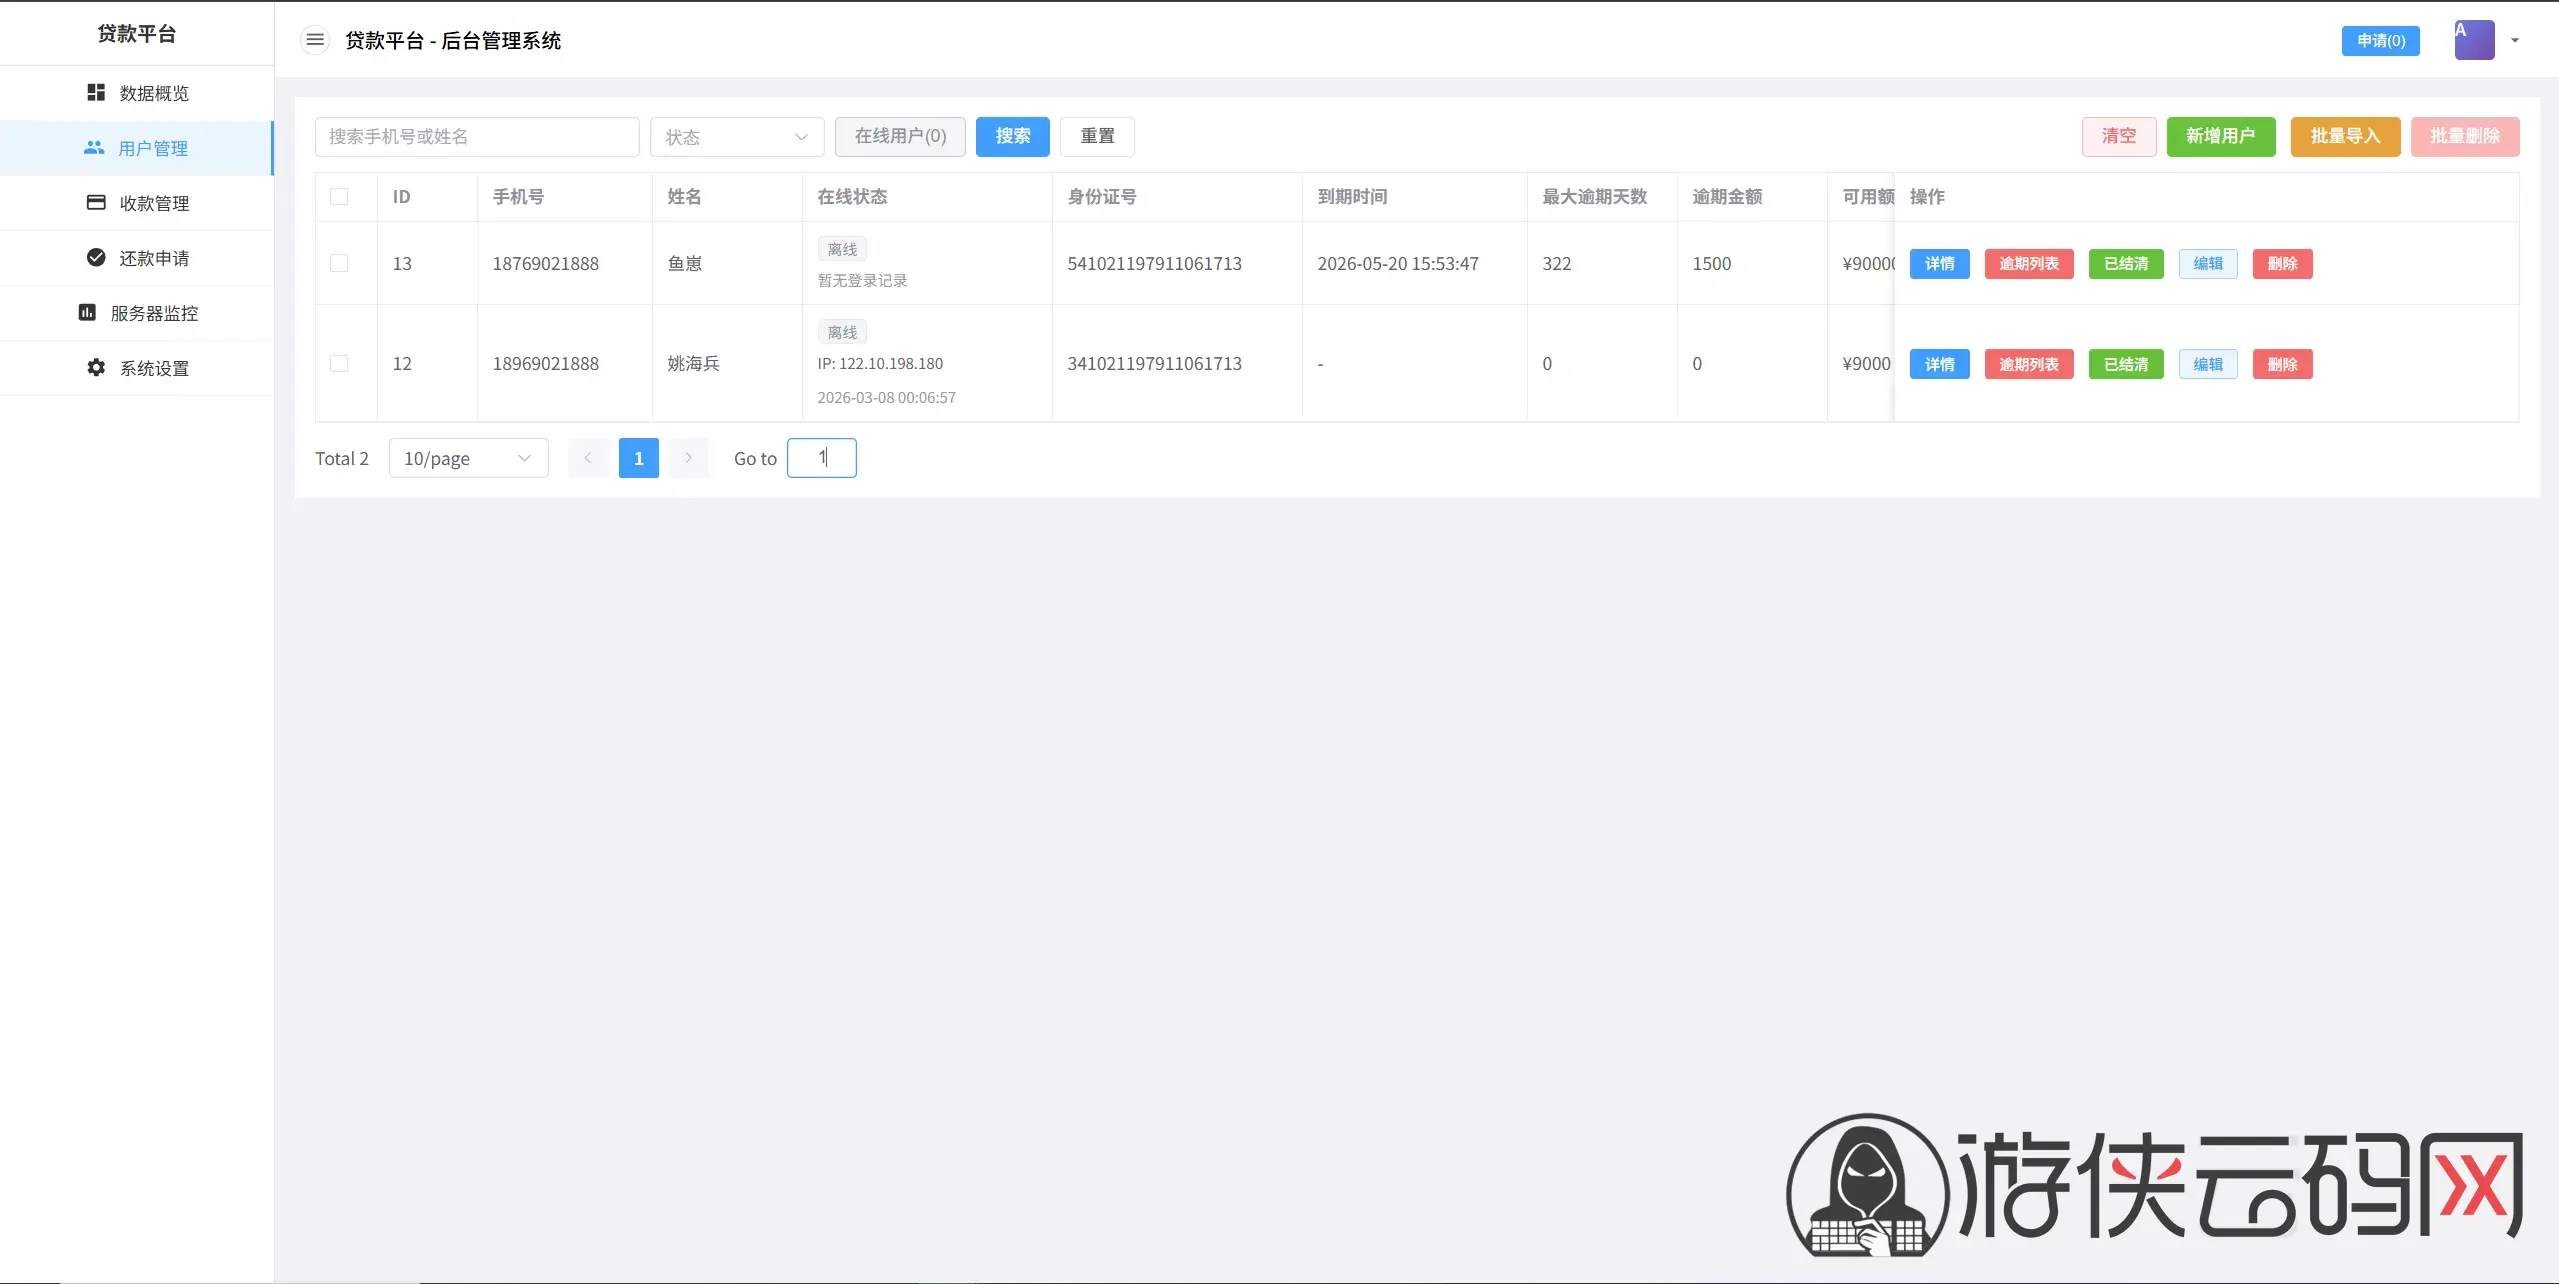Expand the 10/page page size selector
The image size is (2559, 1284).
[x=468, y=458]
